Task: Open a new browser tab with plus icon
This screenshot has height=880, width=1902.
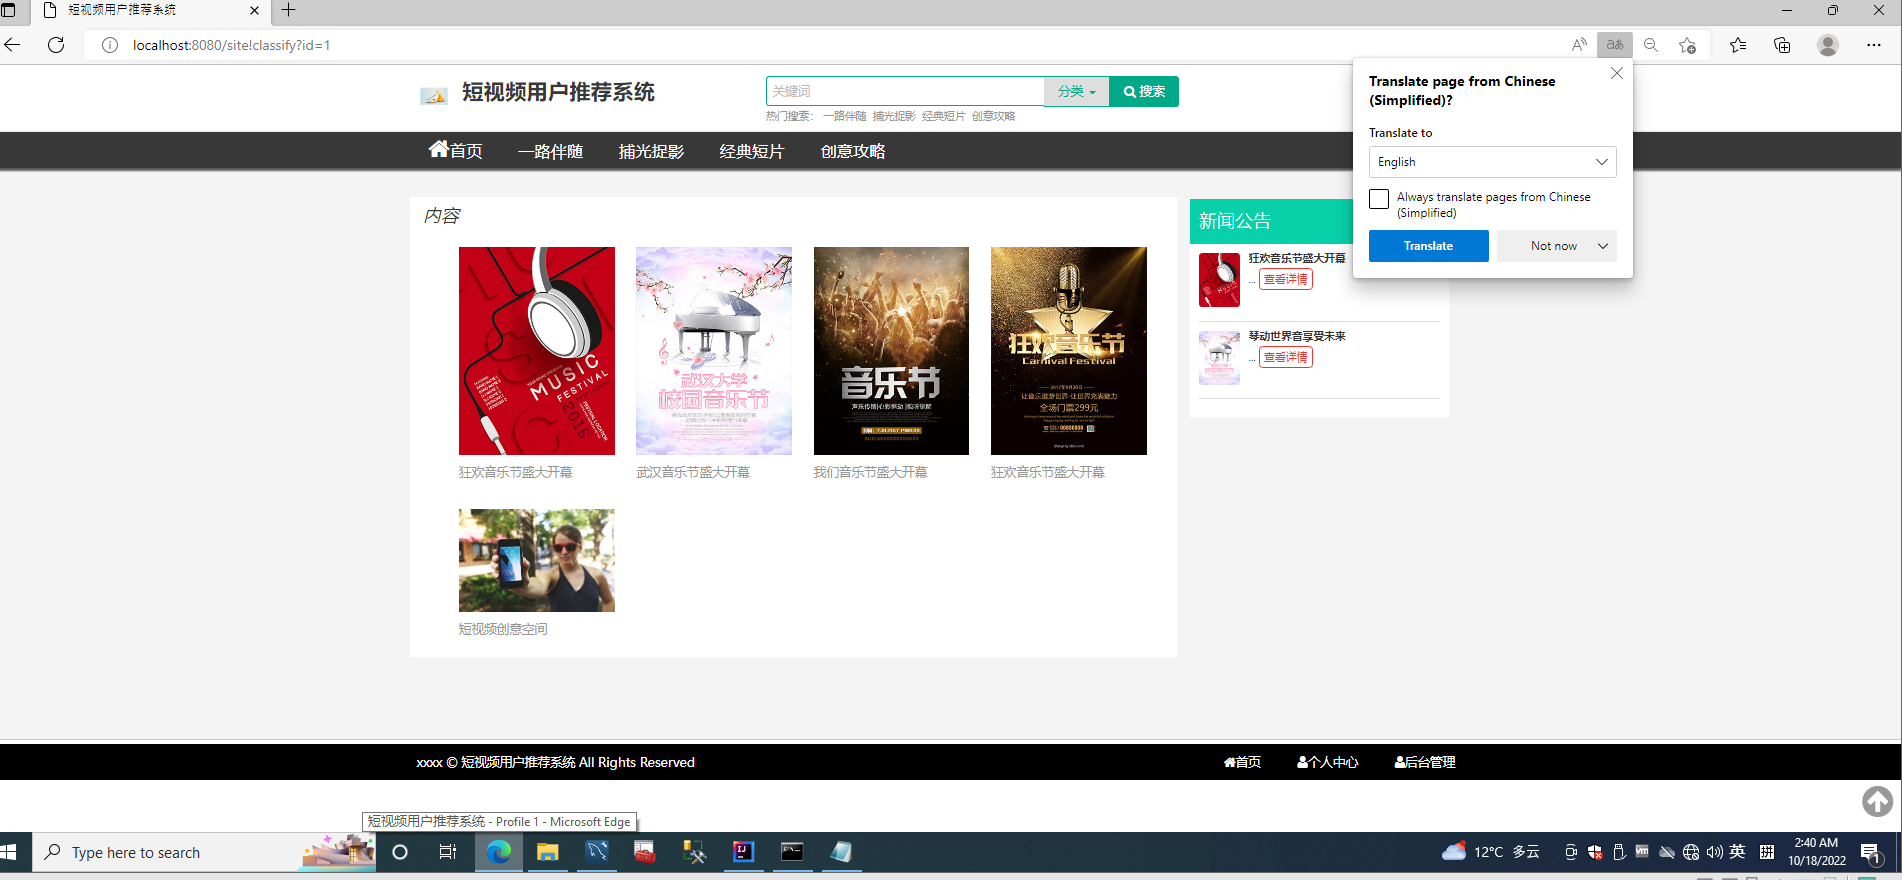Action: coord(288,10)
